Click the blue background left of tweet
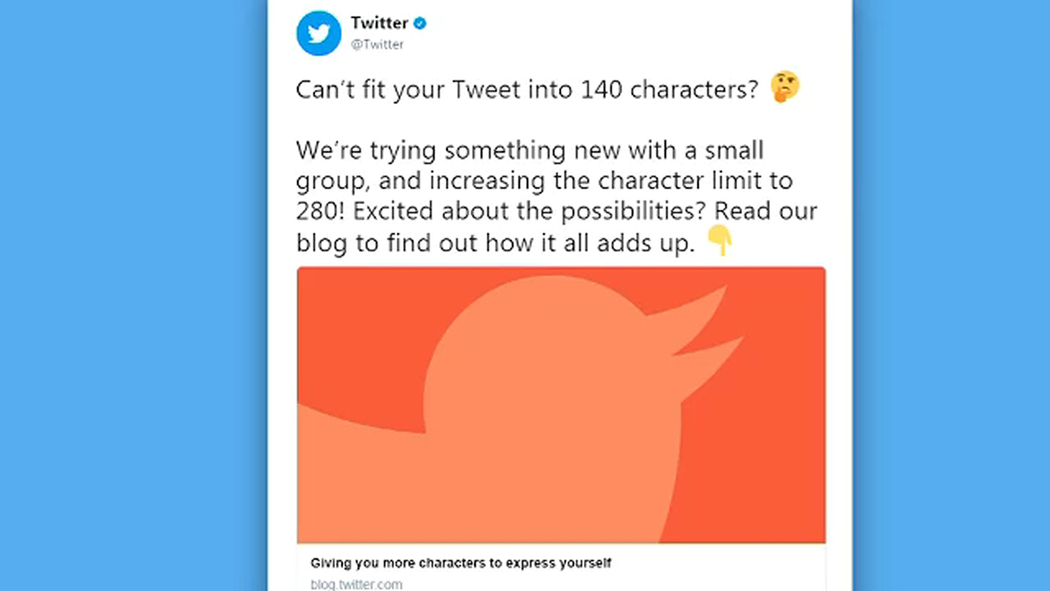 pyautogui.click(x=130, y=300)
